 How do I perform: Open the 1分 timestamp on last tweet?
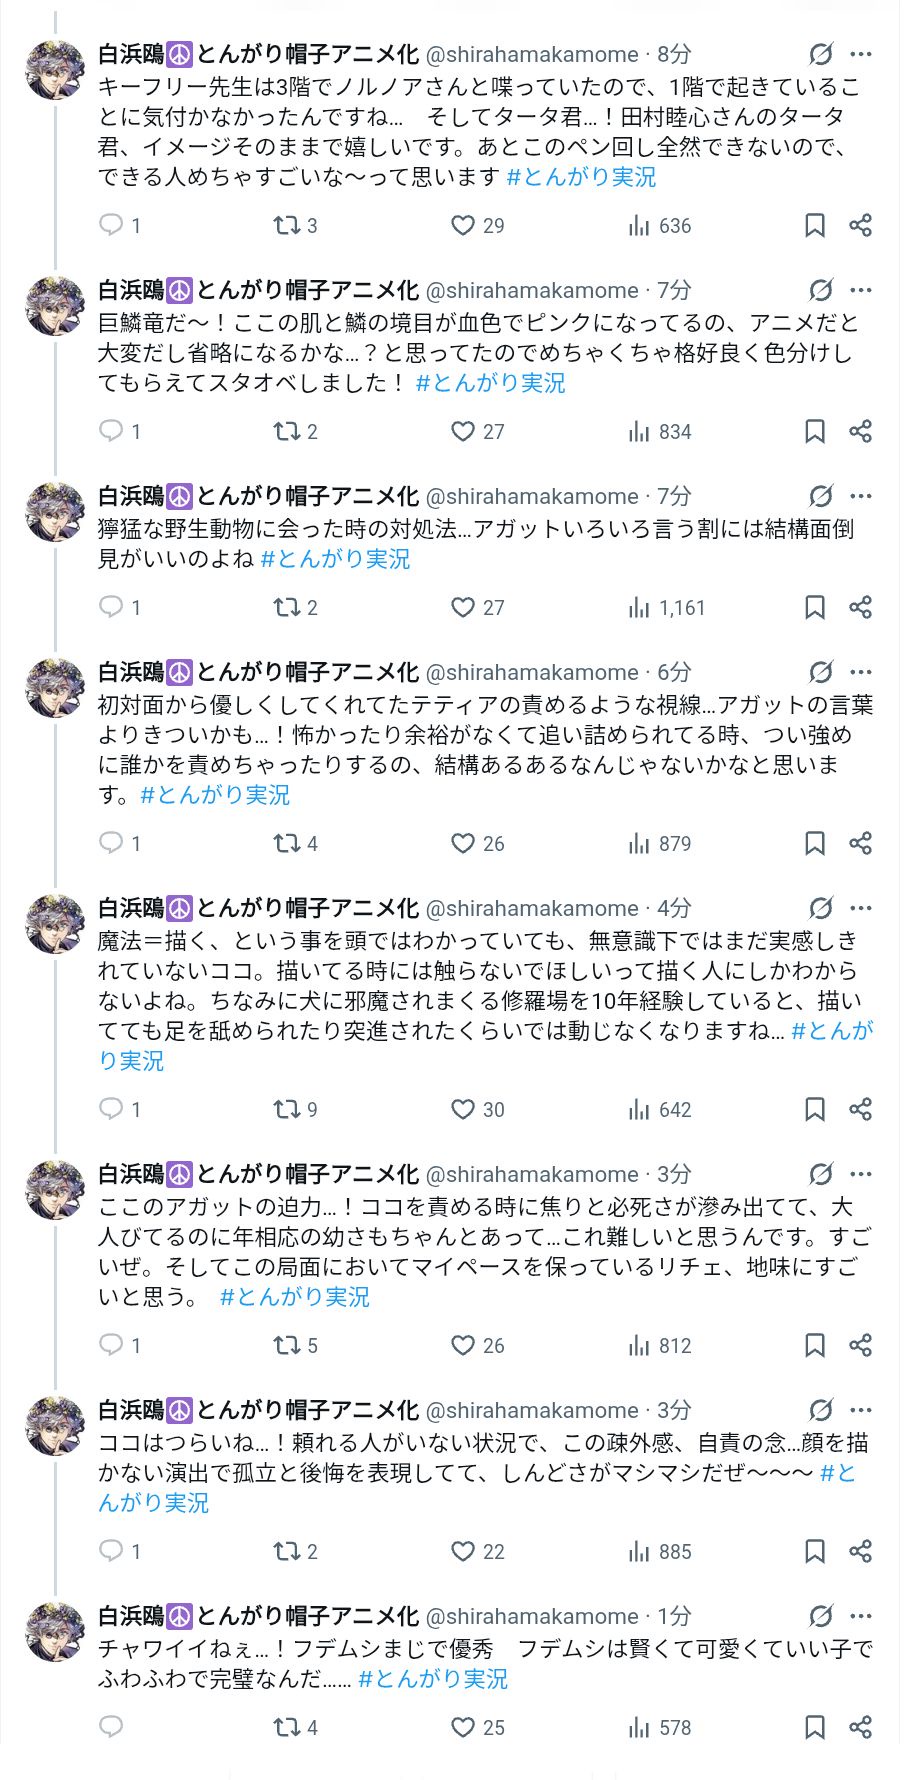click(674, 1616)
